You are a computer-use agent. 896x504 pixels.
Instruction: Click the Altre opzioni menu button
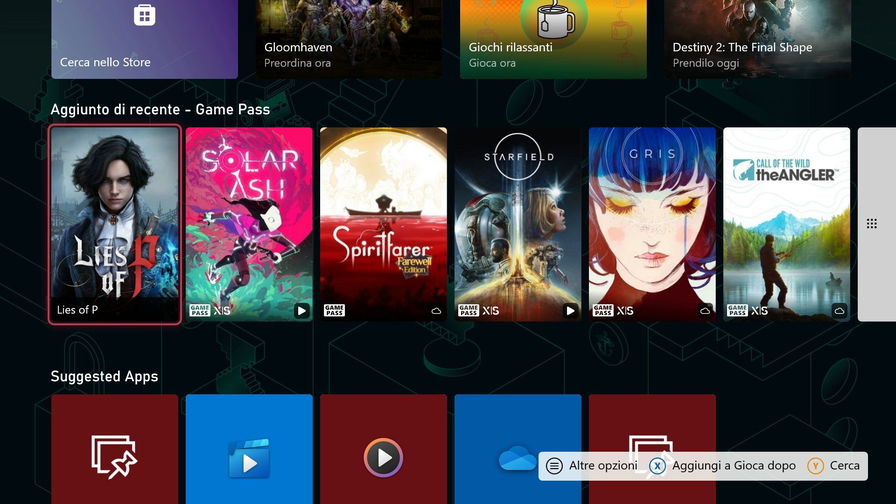[591, 466]
